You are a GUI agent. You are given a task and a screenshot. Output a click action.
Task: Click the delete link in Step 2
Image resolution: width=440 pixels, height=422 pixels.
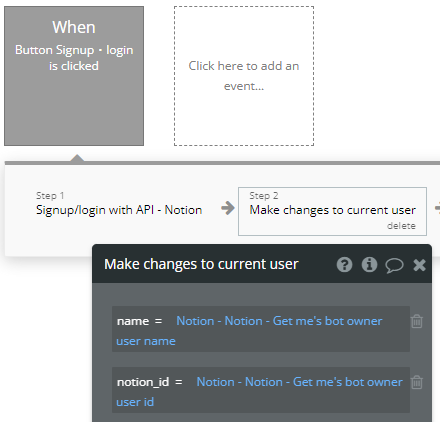coord(401,226)
